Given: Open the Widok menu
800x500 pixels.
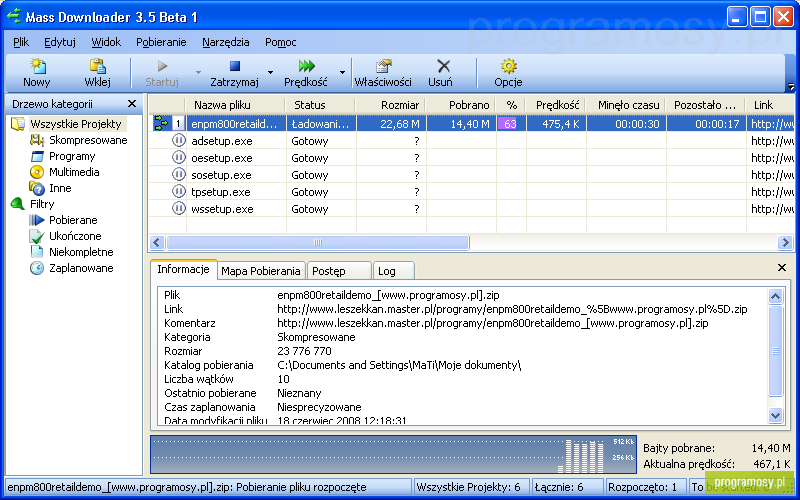Looking at the screenshot, I should click(x=106, y=42).
